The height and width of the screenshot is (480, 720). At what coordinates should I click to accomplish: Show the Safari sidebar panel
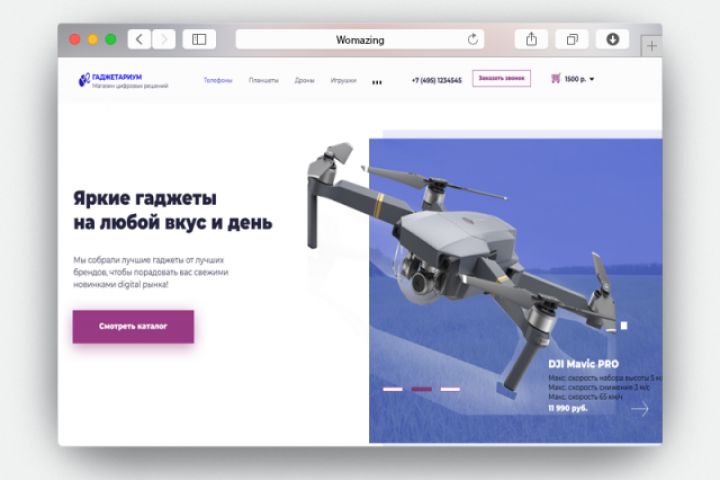199,40
